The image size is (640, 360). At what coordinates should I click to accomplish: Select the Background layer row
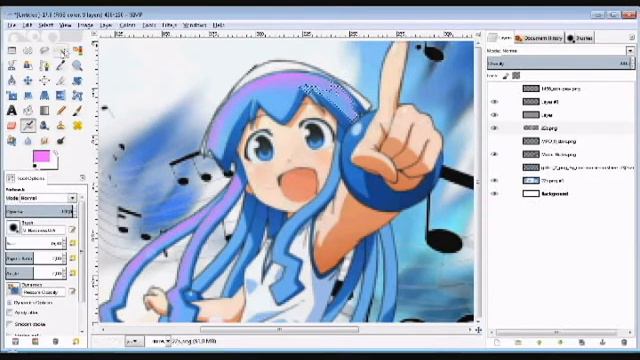(561, 193)
